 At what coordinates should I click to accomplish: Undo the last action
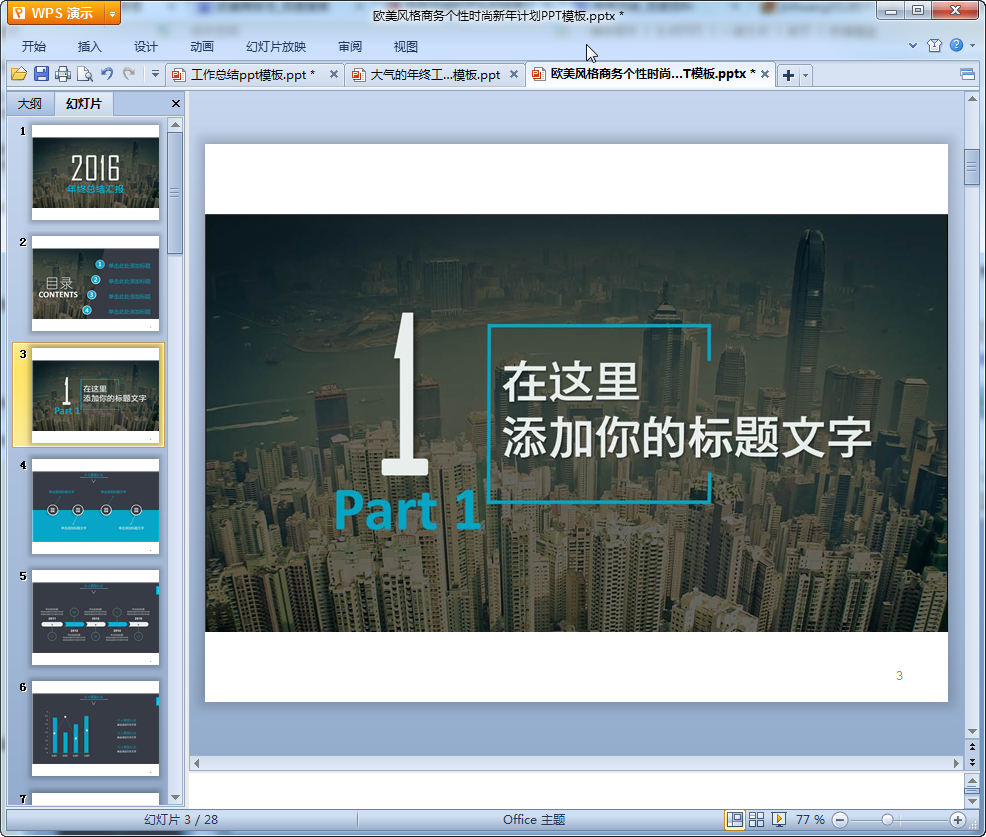coord(108,74)
